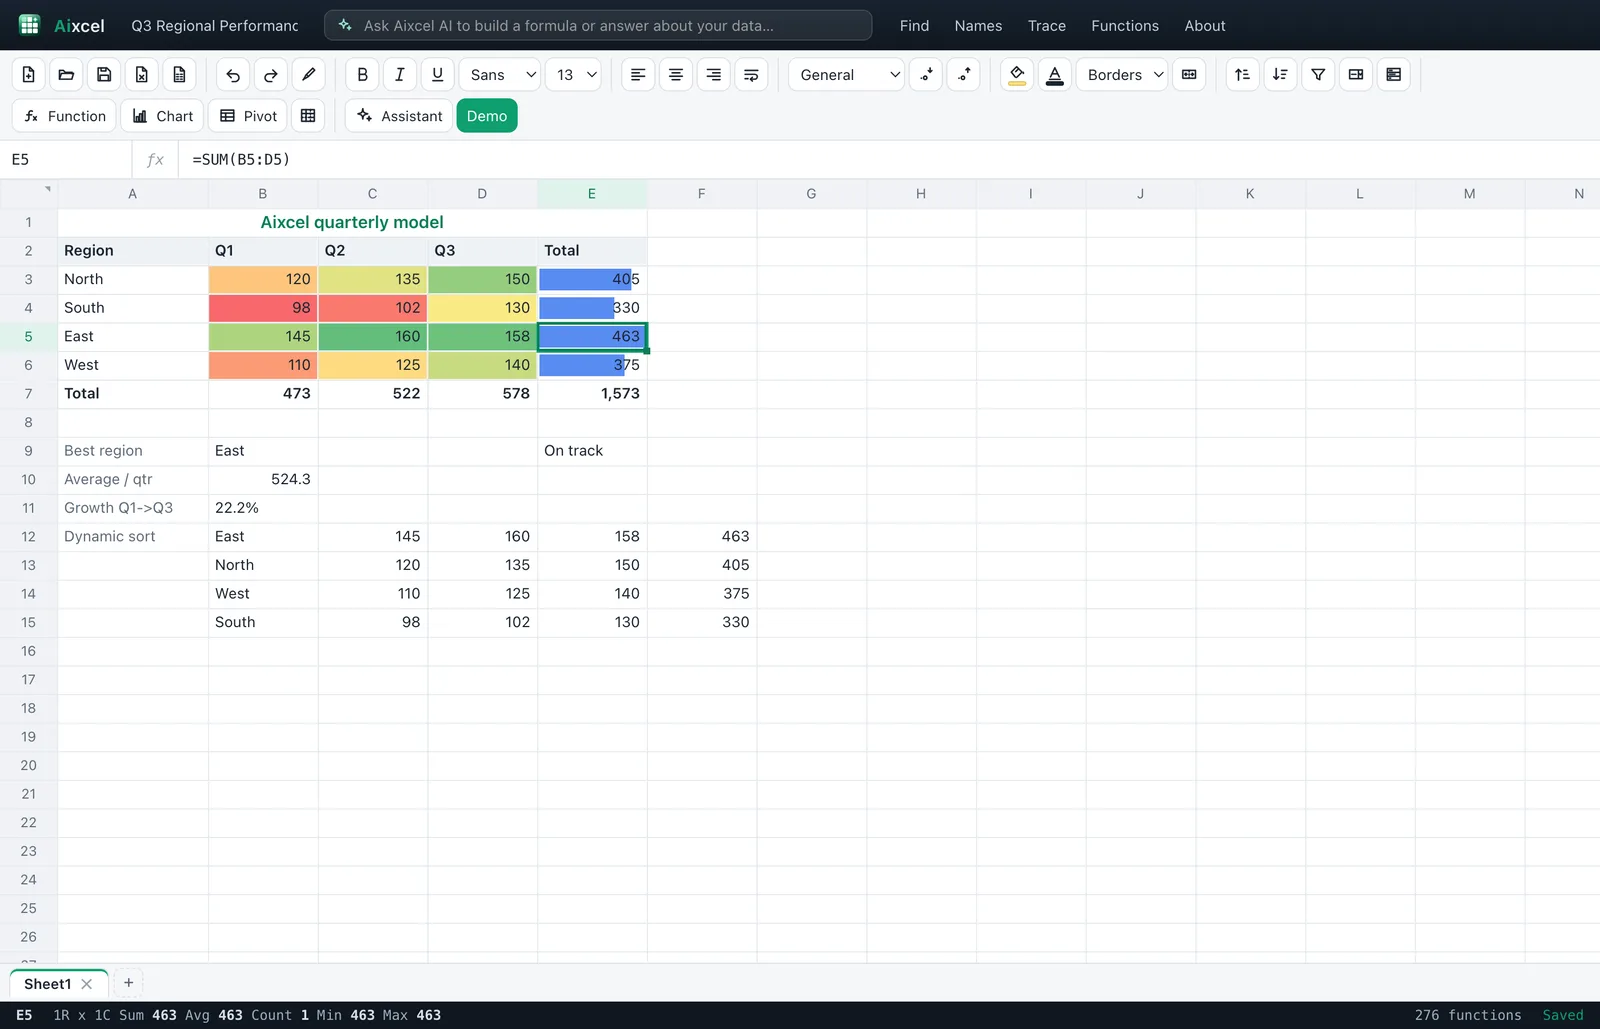Open the Names menu
Screen dimensions: 1600x1029
978,25
